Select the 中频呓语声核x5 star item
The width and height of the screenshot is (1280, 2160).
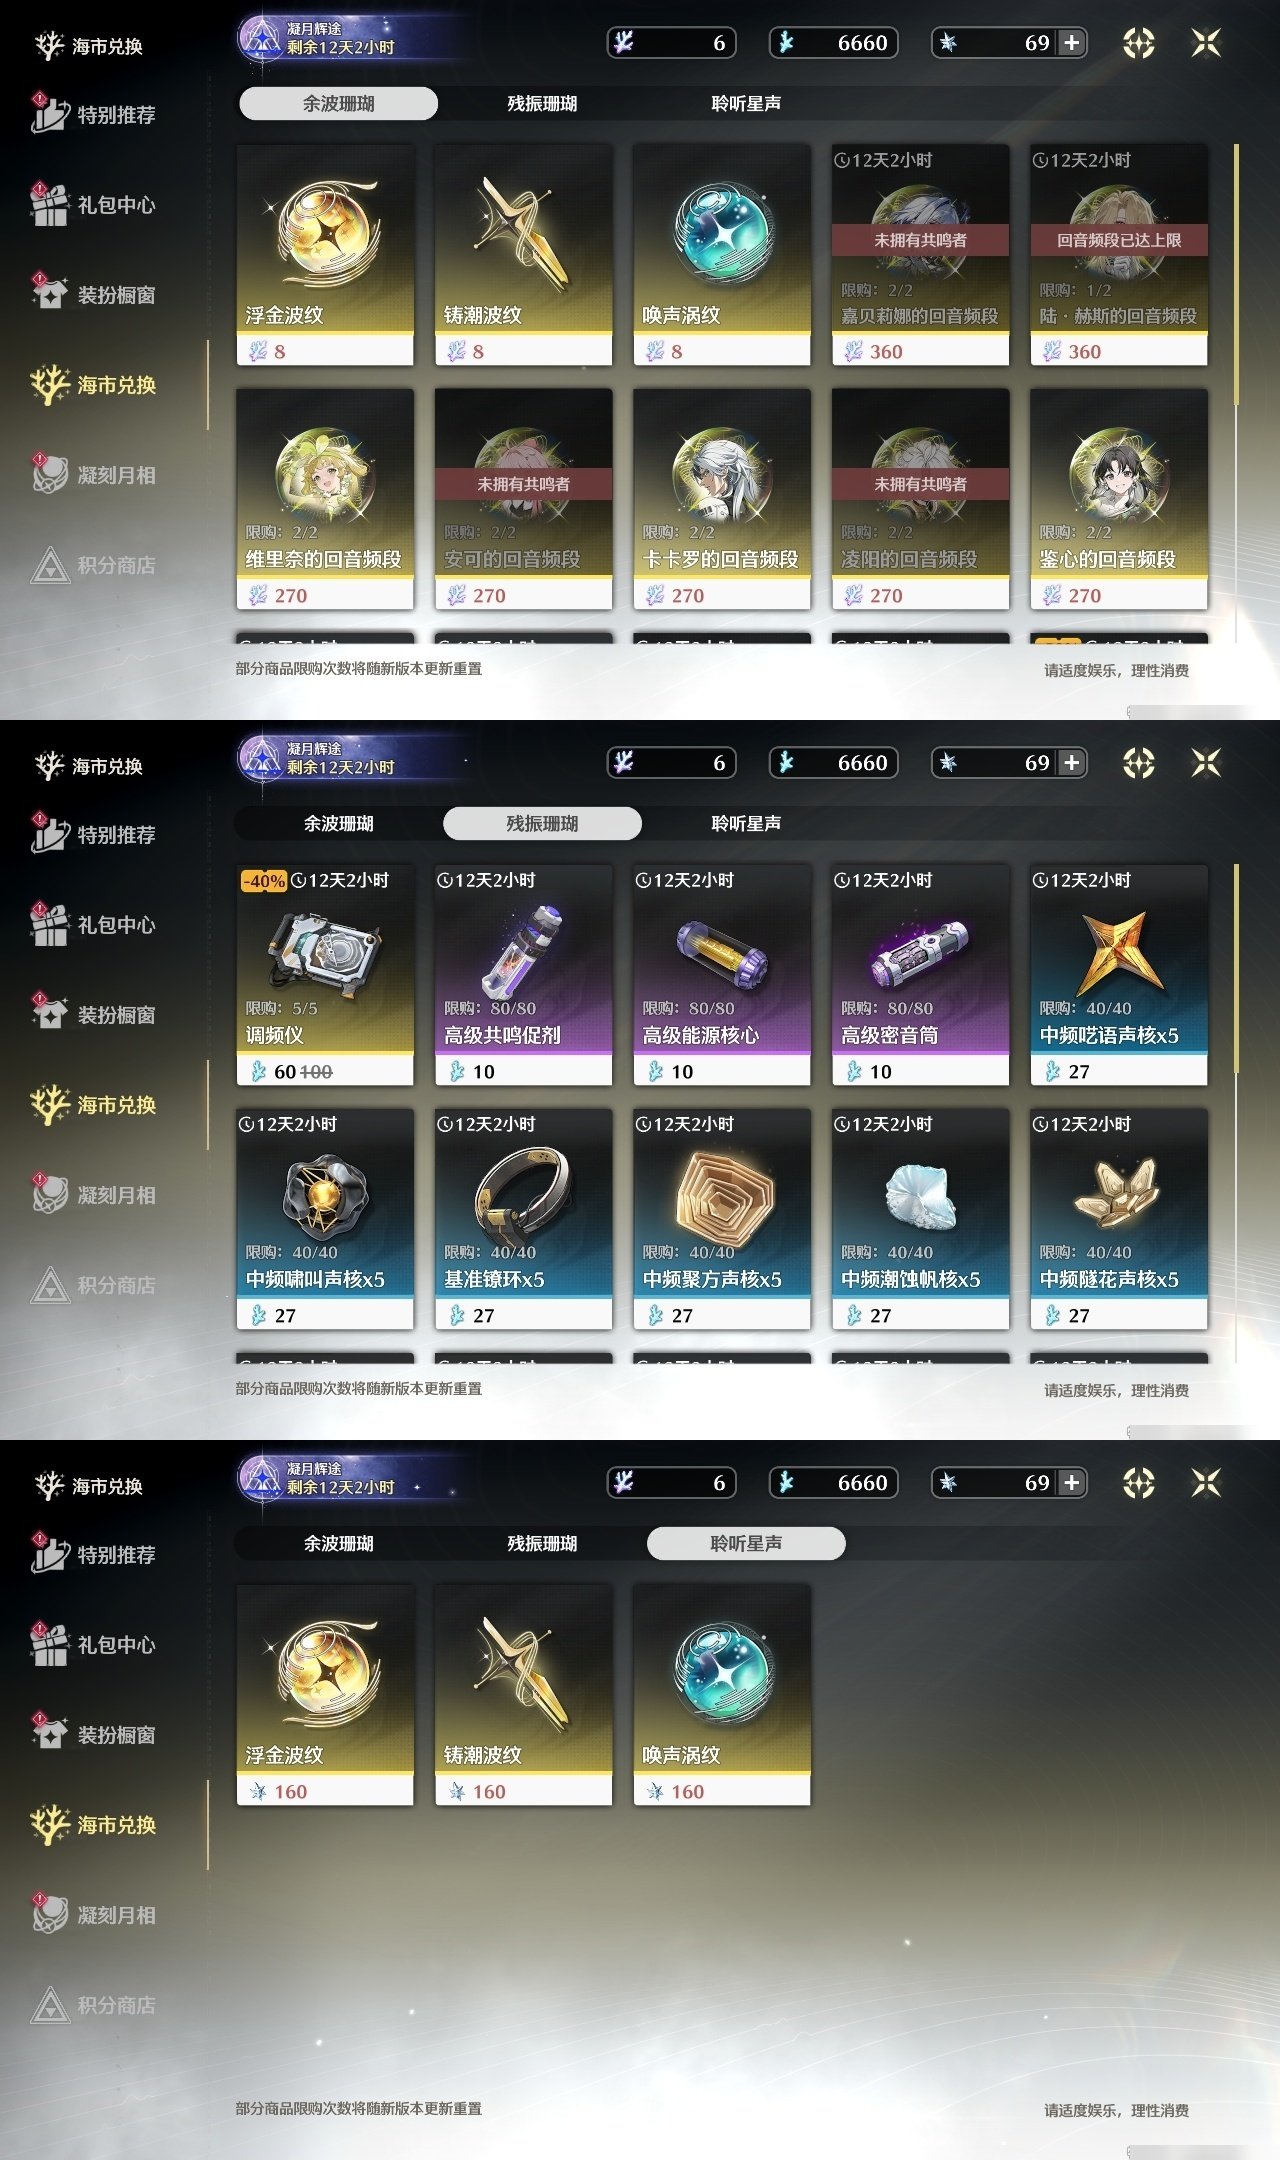(x=1119, y=975)
